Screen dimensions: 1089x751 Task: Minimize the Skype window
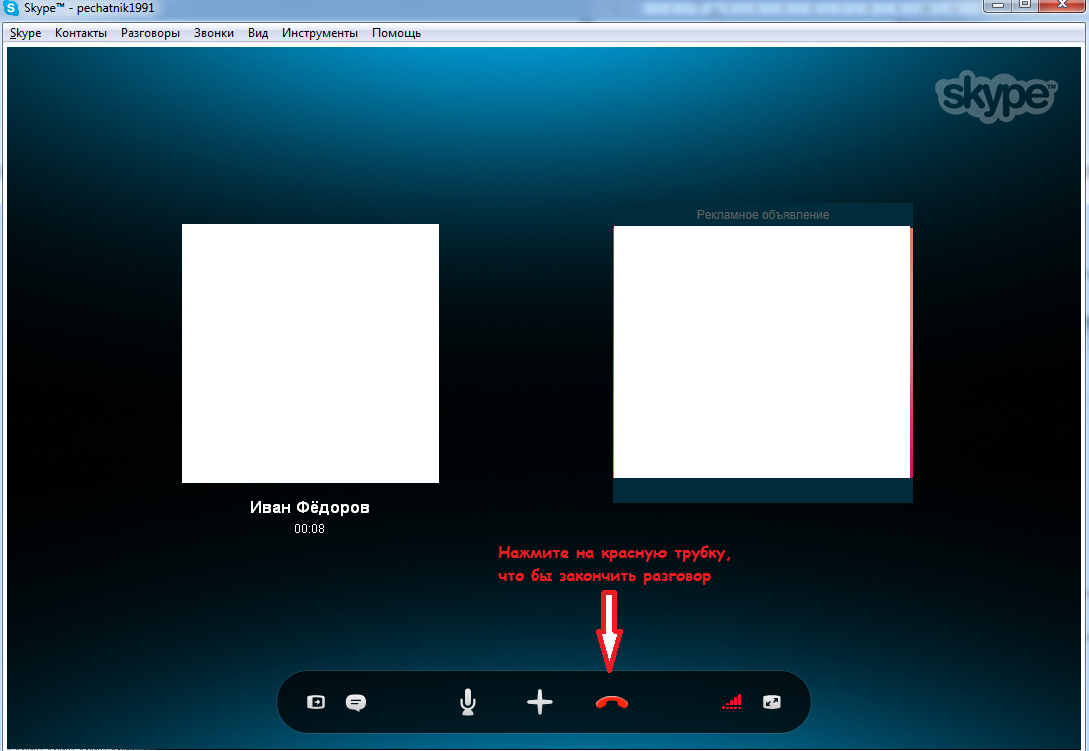click(x=998, y=6)
